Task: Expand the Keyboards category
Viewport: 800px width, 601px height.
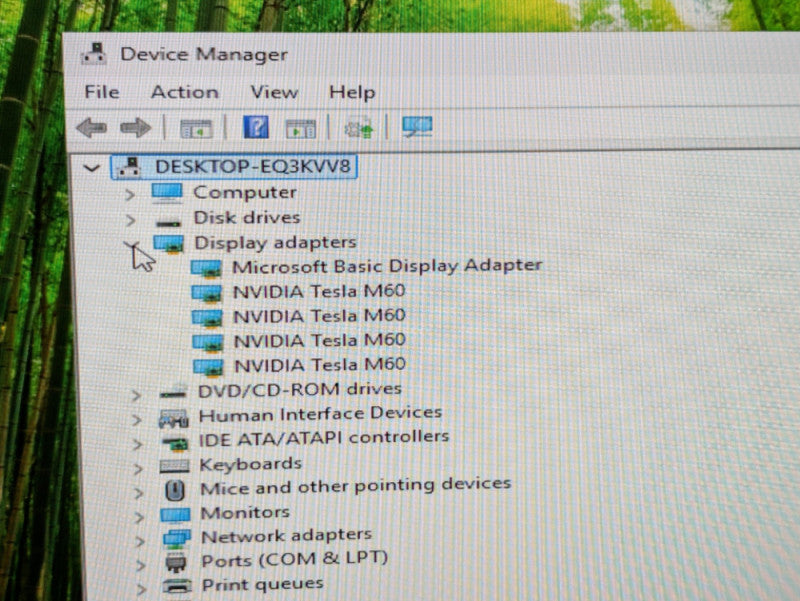Action: point(138,468)
